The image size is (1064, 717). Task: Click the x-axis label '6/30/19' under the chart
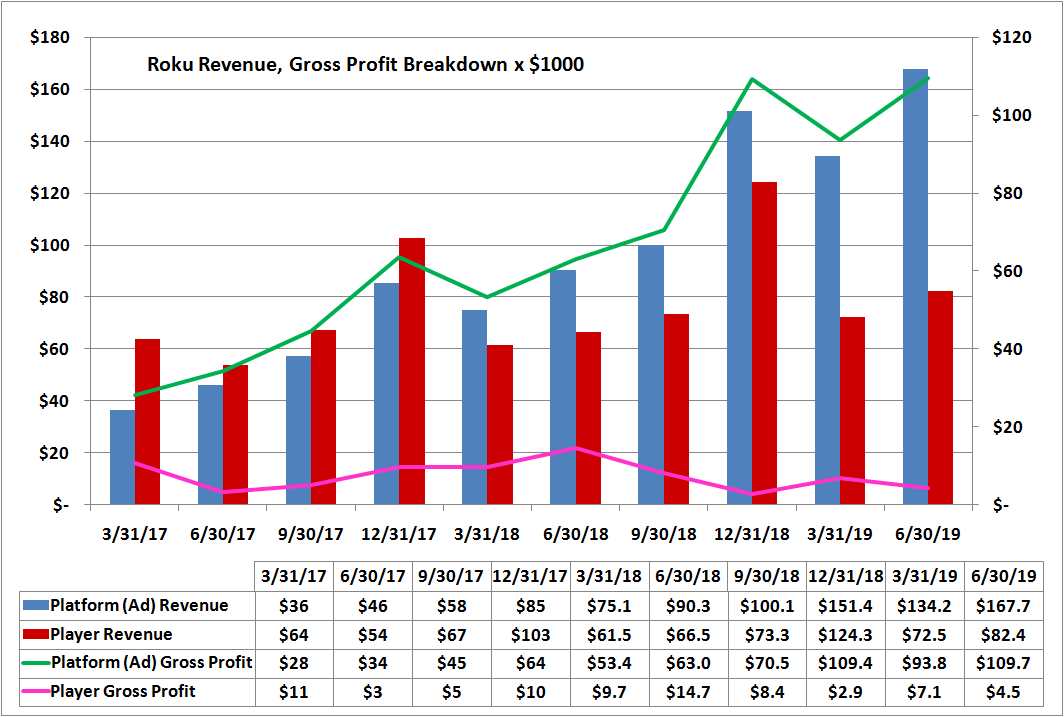(928, 534)
